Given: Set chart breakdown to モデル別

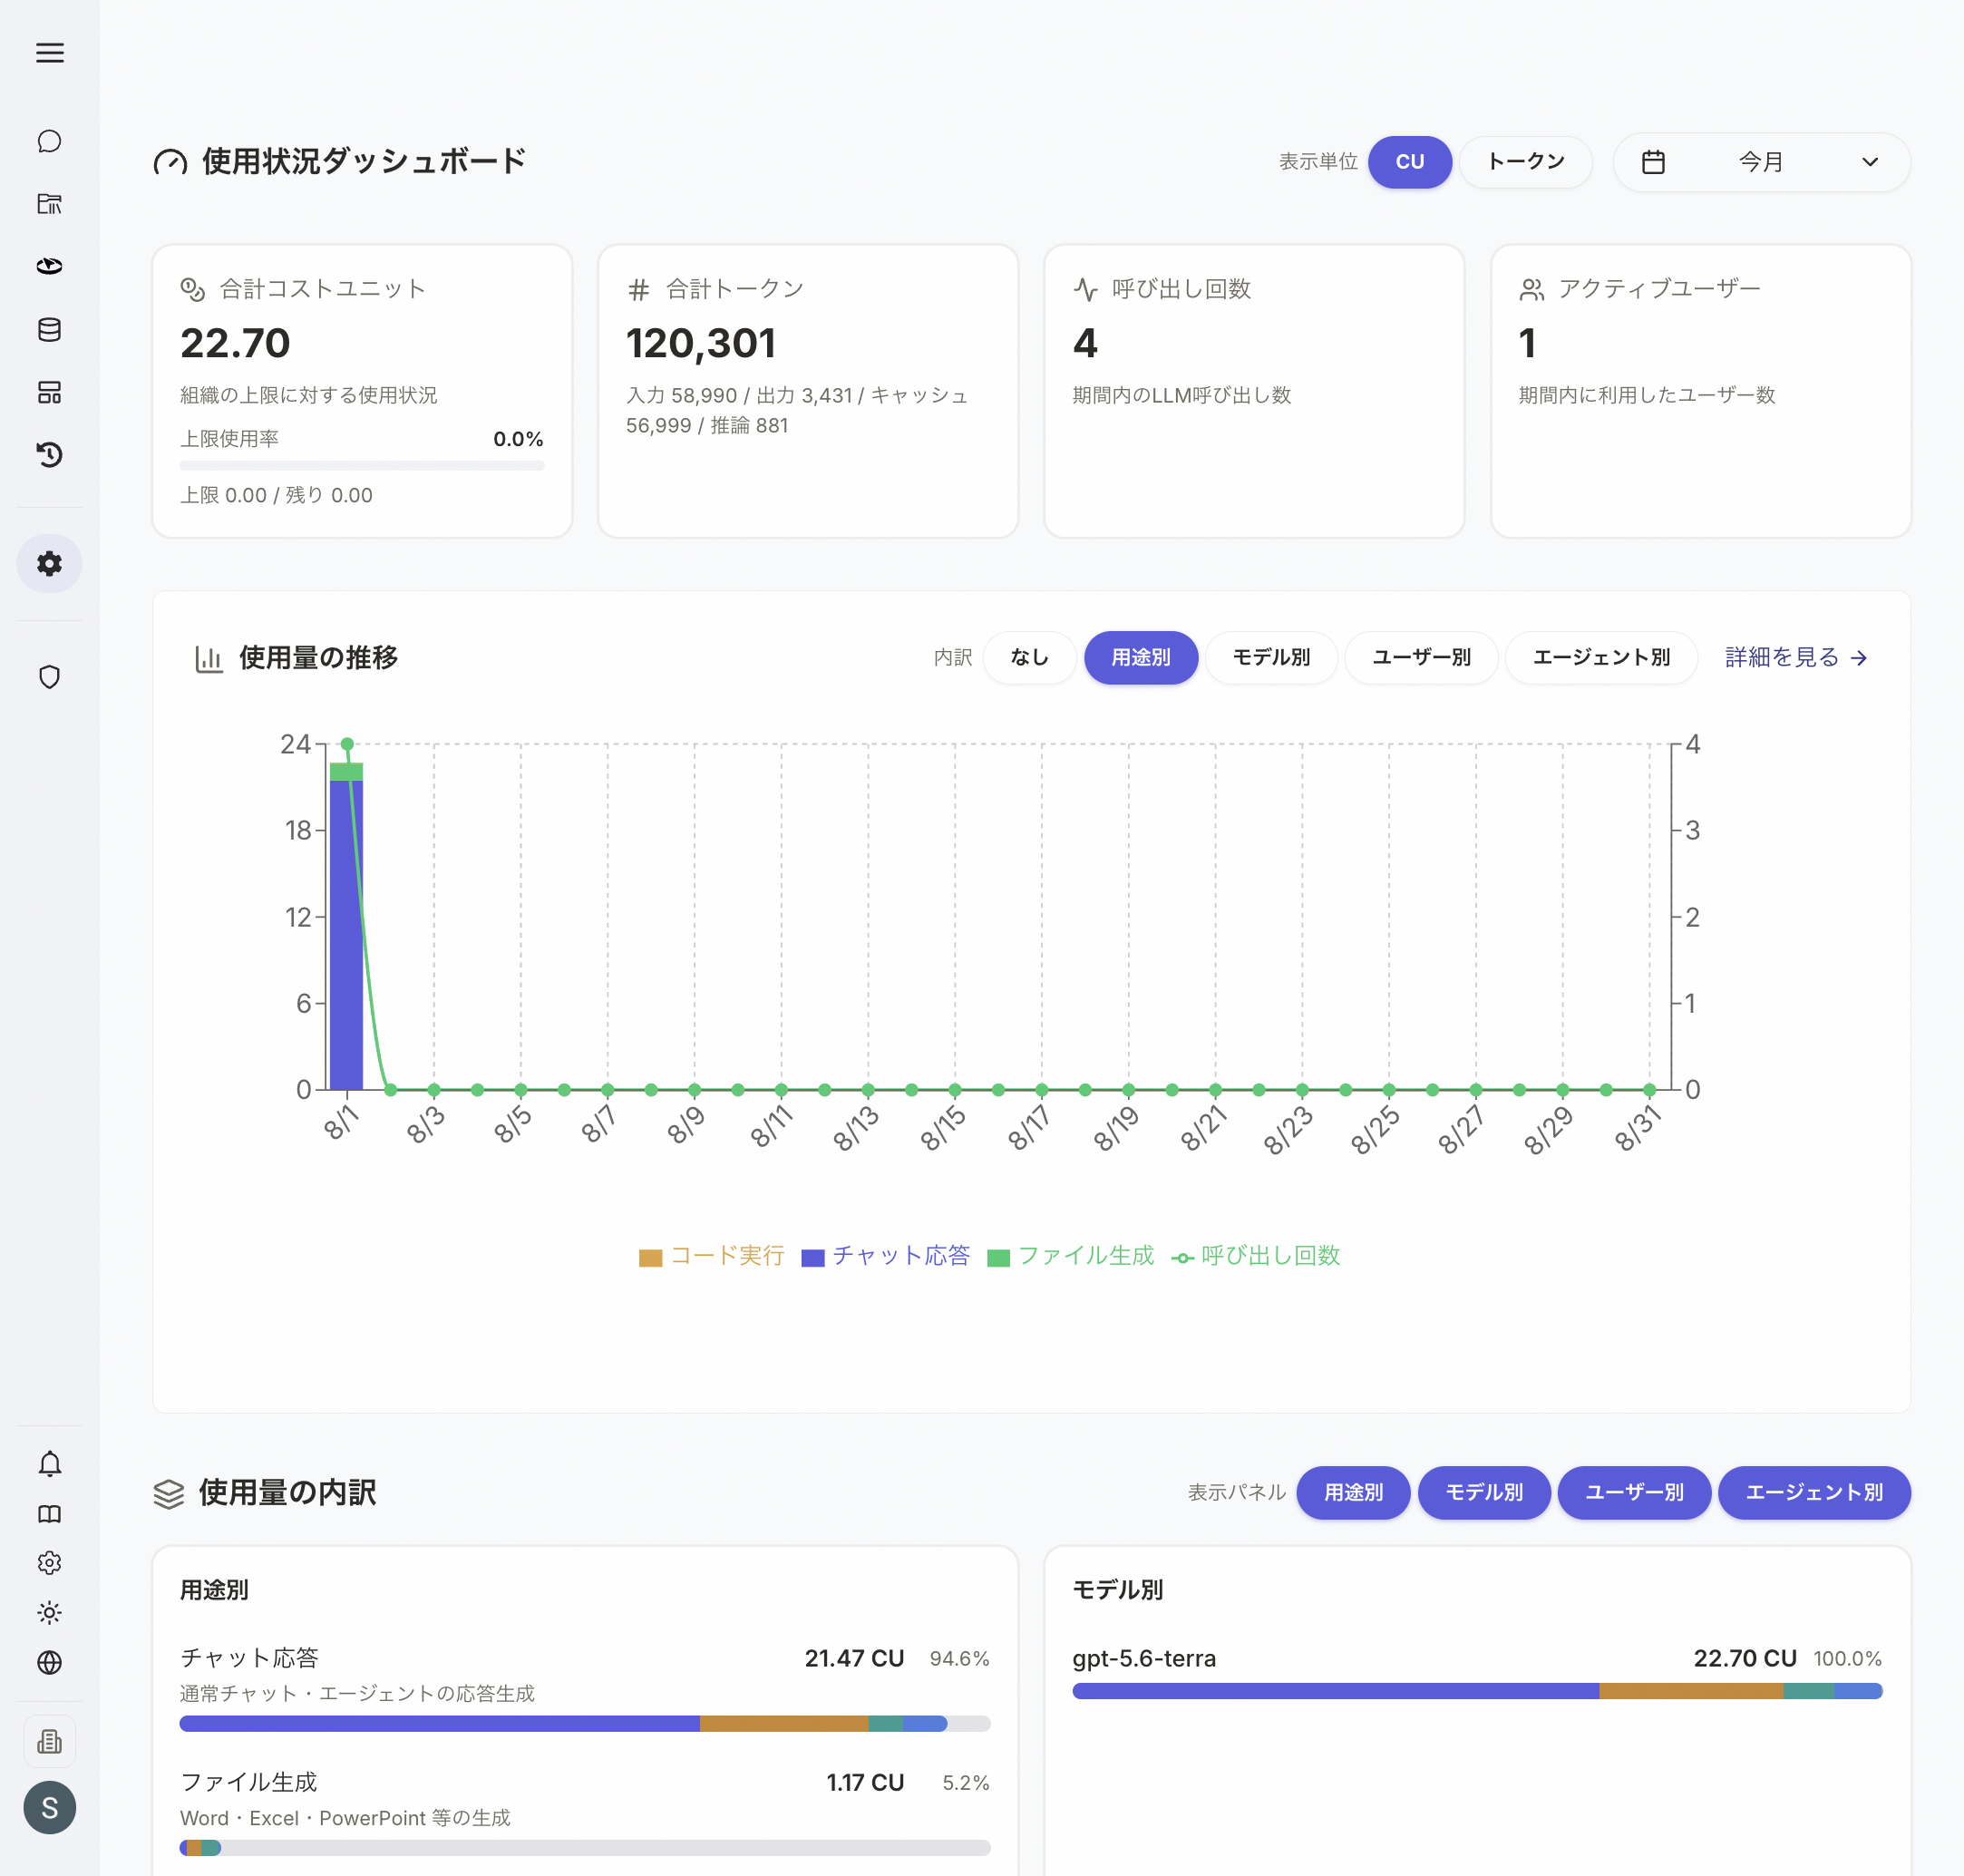Looking at the screenshot, I should tap(1271, 657).
